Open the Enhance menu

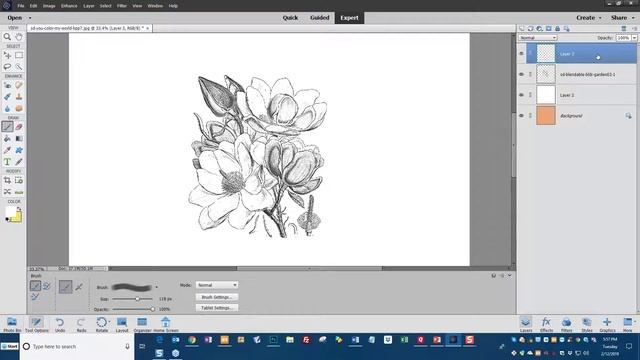tap(69, 6)
